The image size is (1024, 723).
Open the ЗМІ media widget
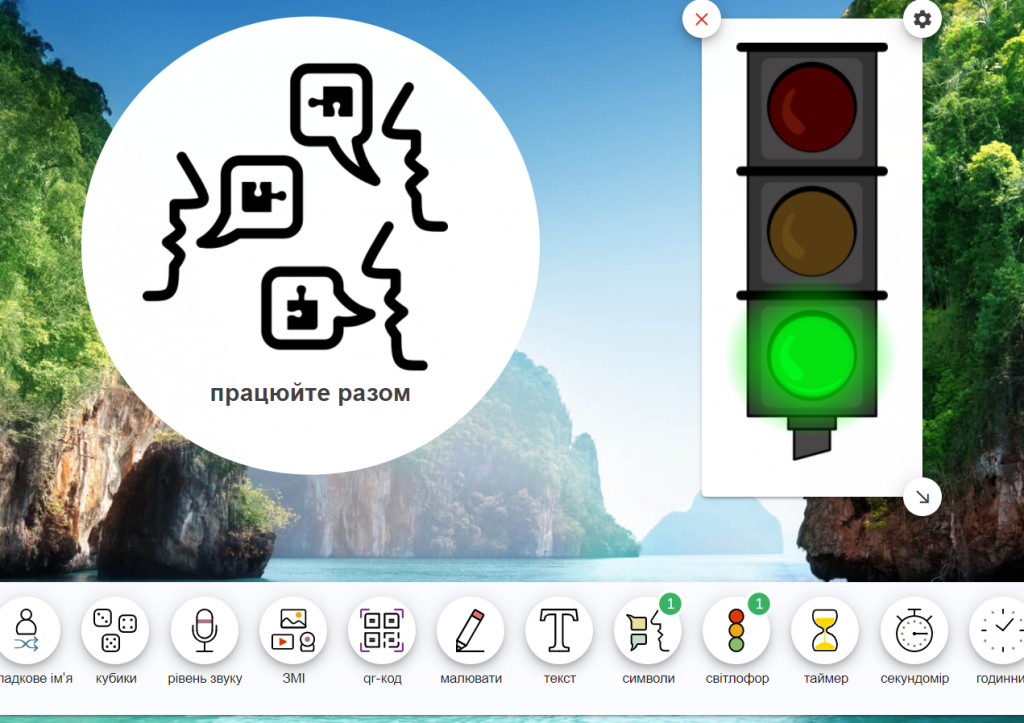coord(293,631)
